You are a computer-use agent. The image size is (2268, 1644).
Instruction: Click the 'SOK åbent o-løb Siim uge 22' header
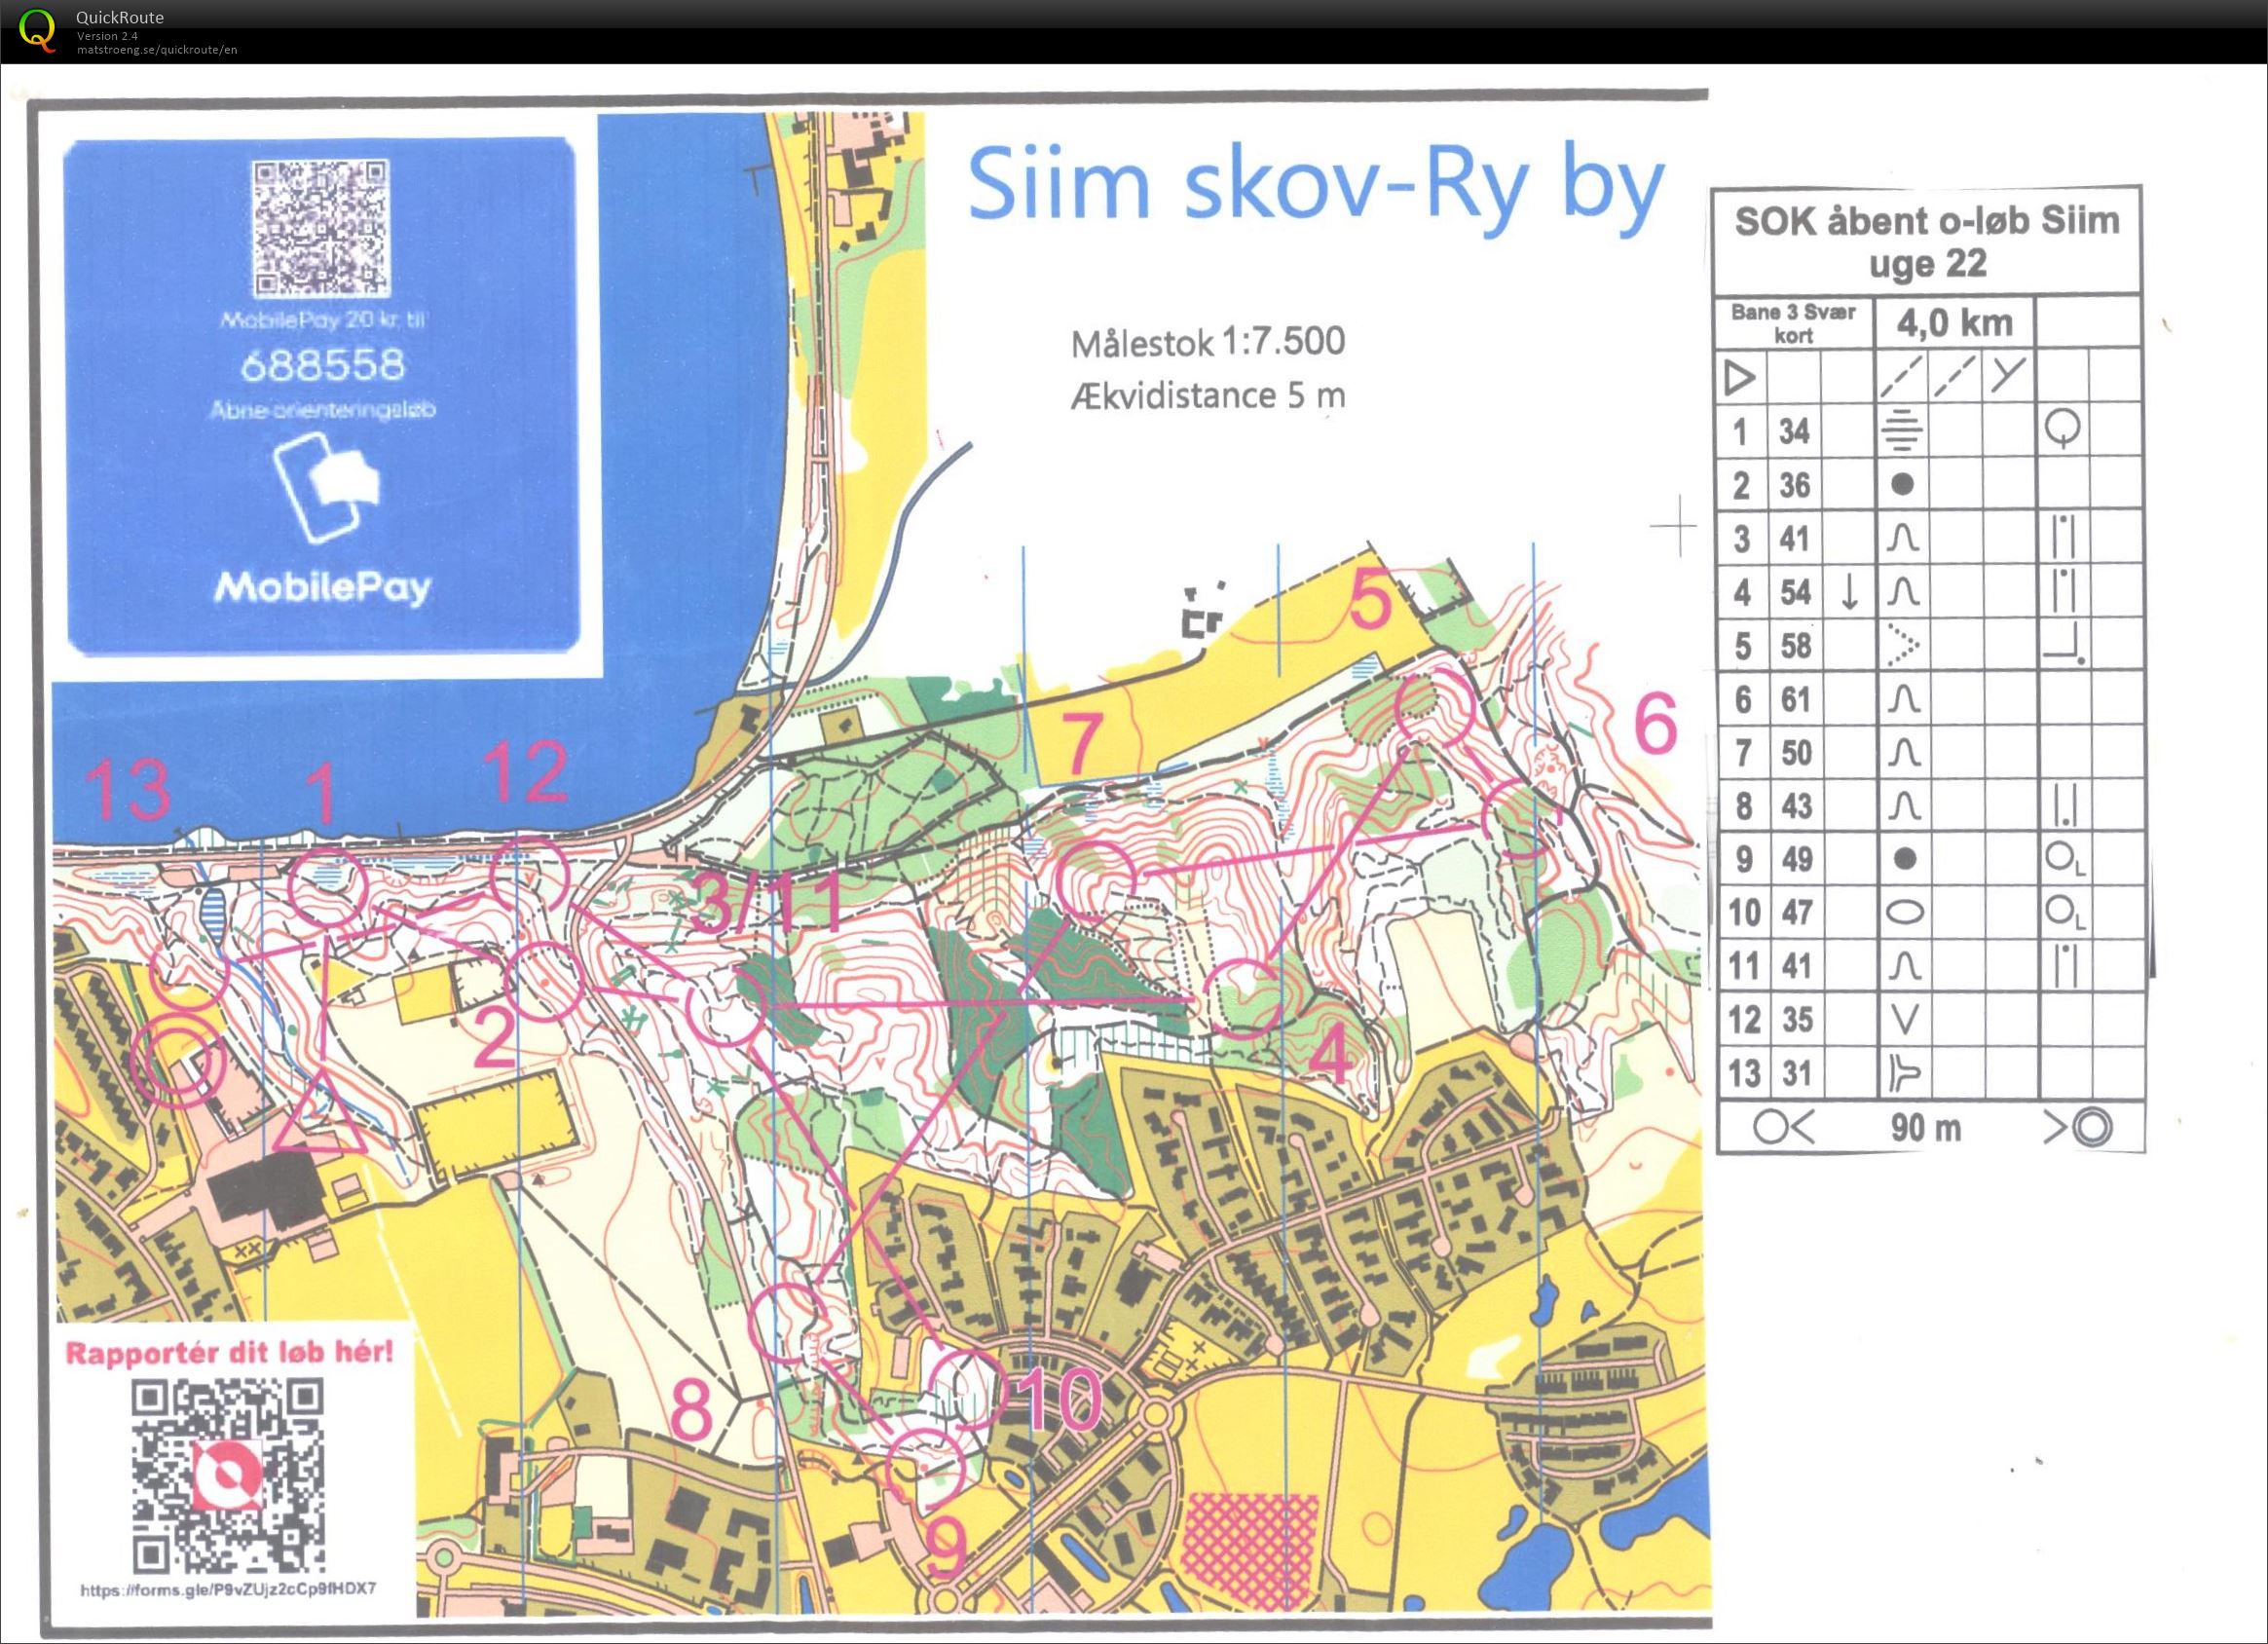tap(1927, 241)
